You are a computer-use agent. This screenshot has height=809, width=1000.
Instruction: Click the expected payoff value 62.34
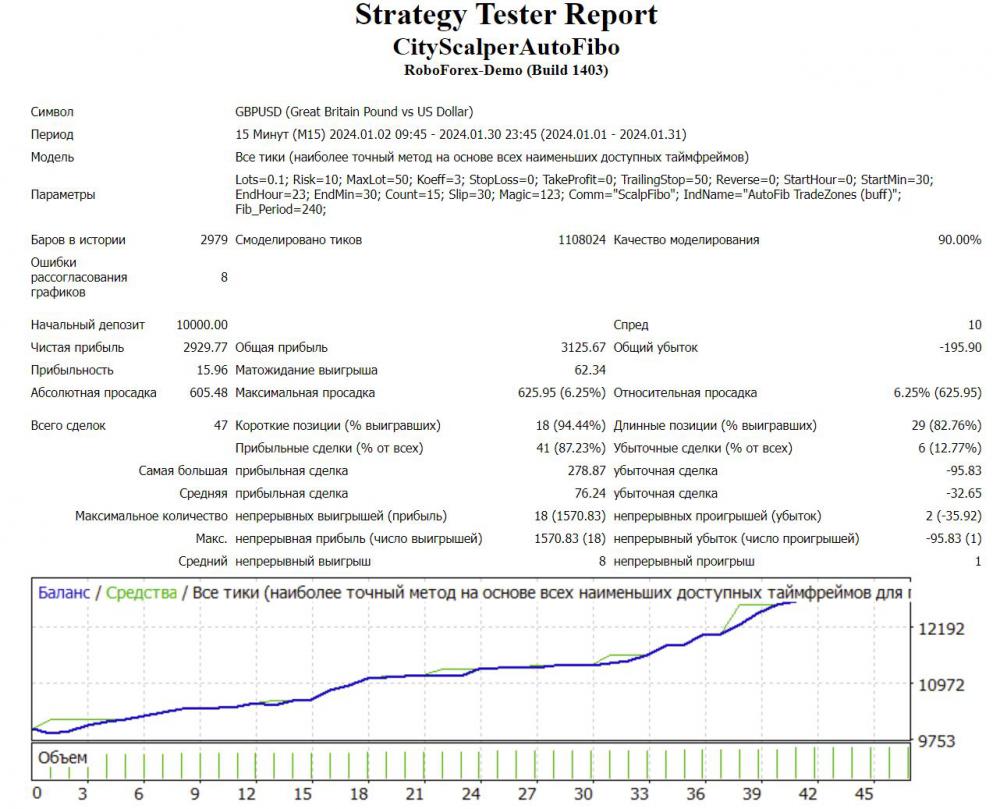tap(590, 370)
